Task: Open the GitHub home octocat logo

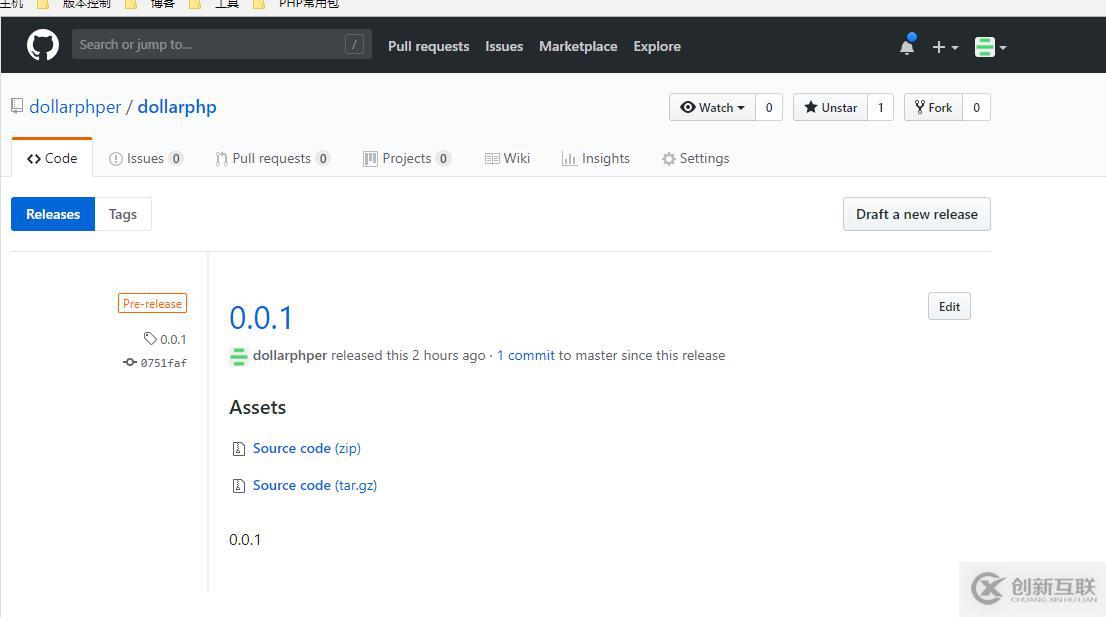Action: [42, 45]
